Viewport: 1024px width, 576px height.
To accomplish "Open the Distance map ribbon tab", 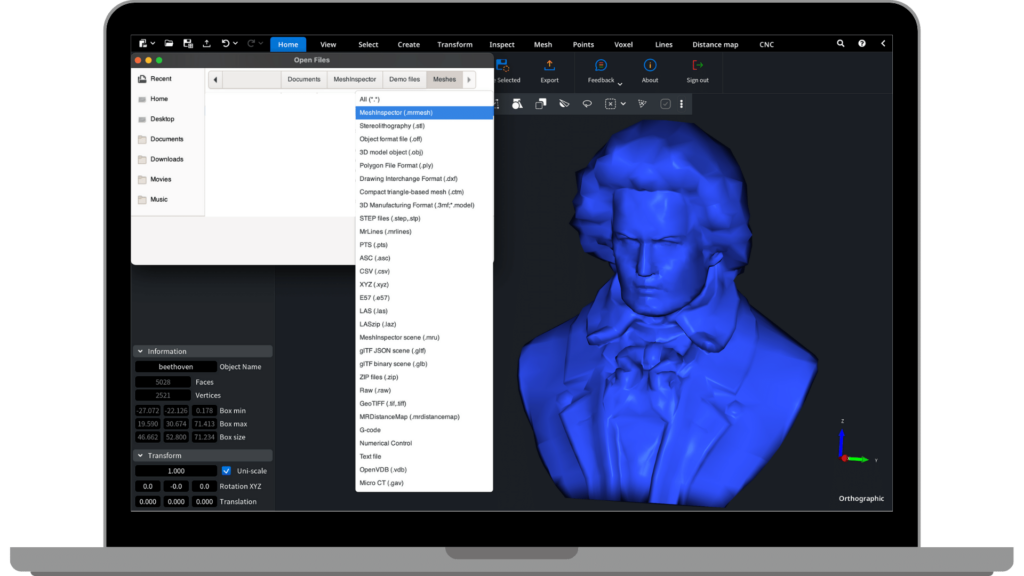I will point(715,44).
